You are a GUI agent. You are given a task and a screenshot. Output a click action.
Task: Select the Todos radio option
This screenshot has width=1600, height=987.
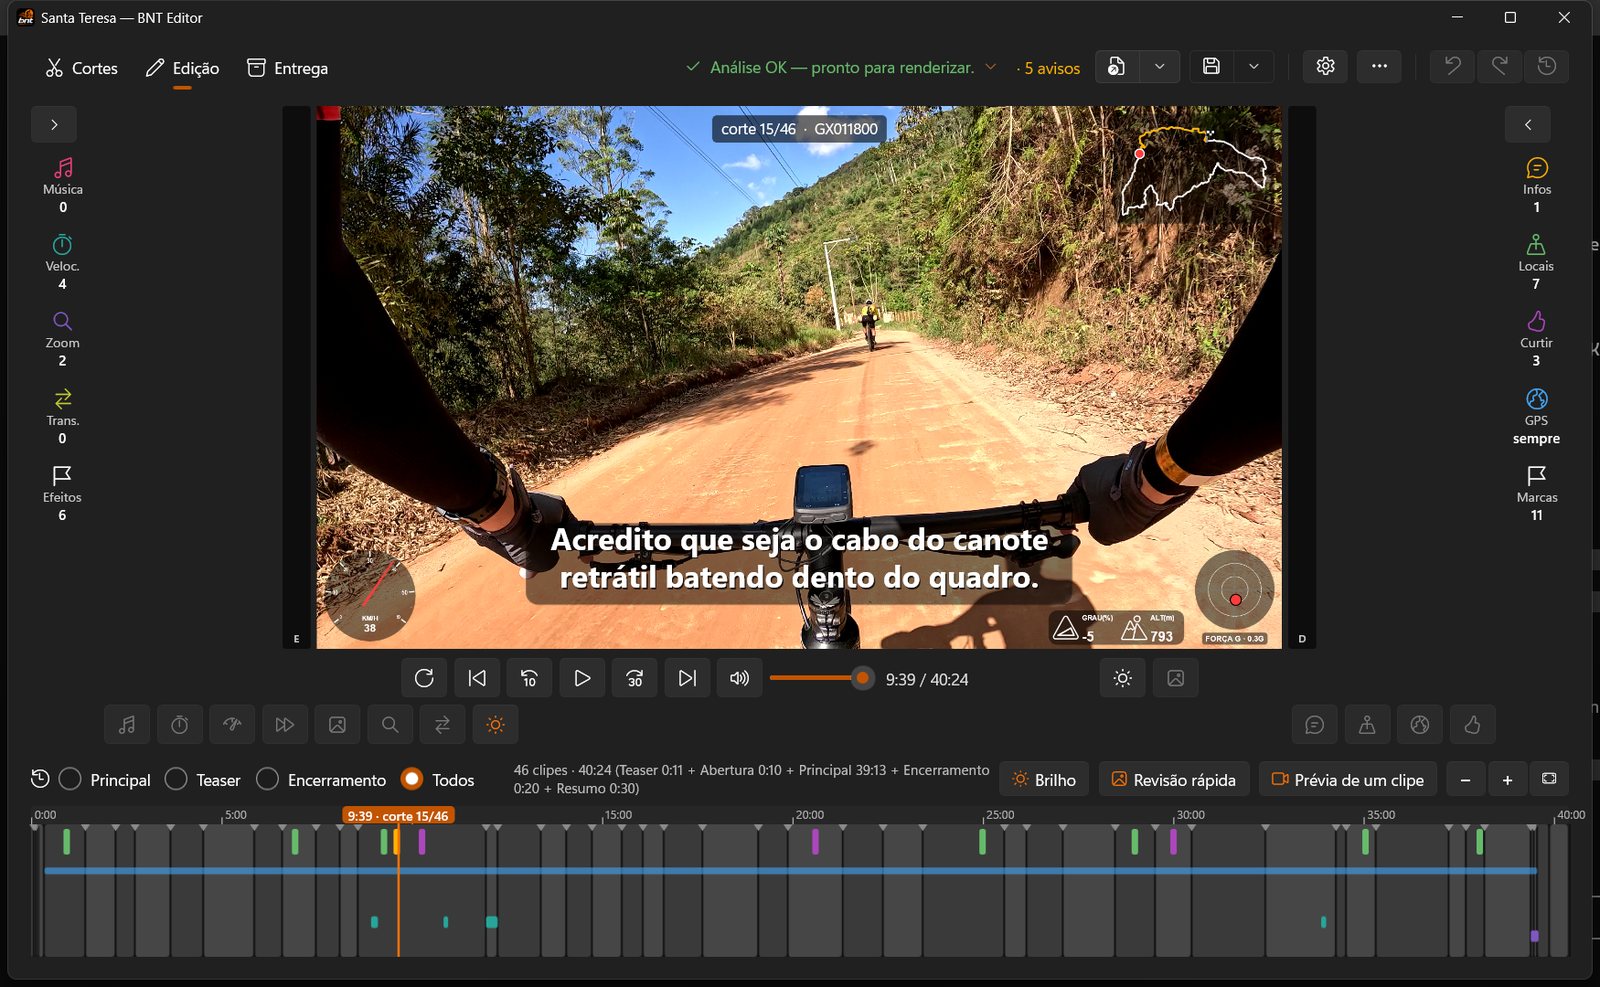438,780
